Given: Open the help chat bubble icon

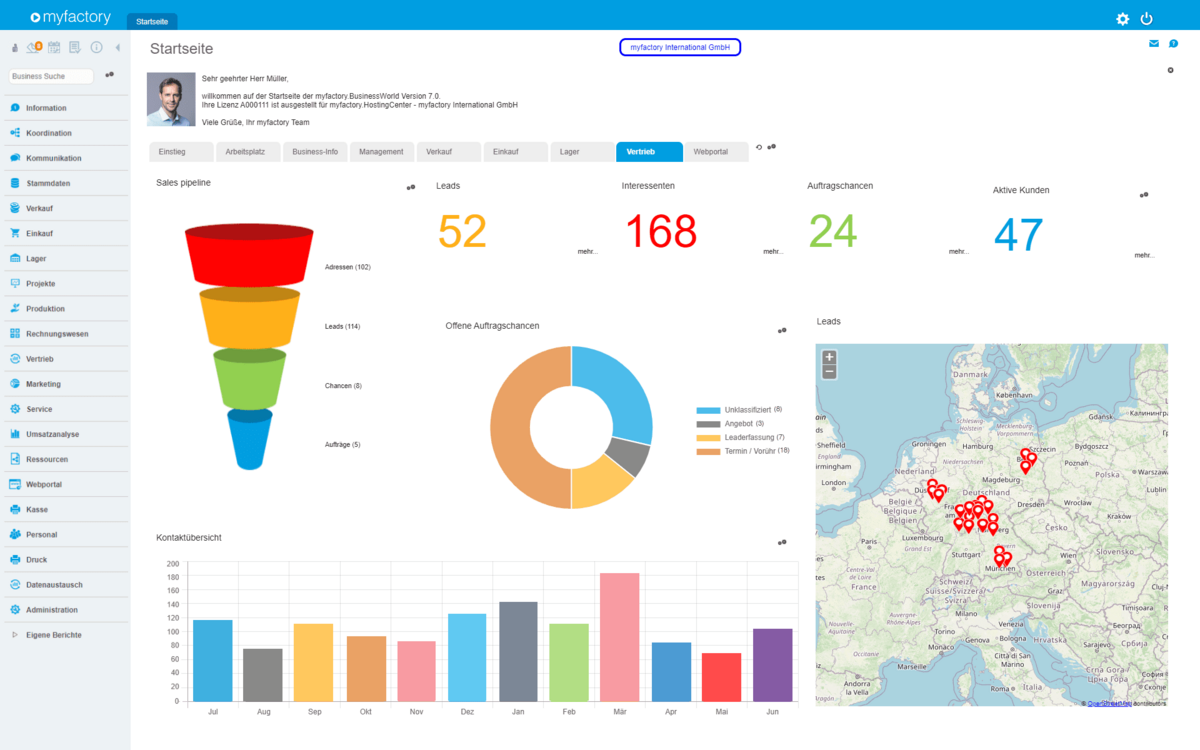Looking at the screenshot, I should pyautogui.click(x=1174, y=44).
